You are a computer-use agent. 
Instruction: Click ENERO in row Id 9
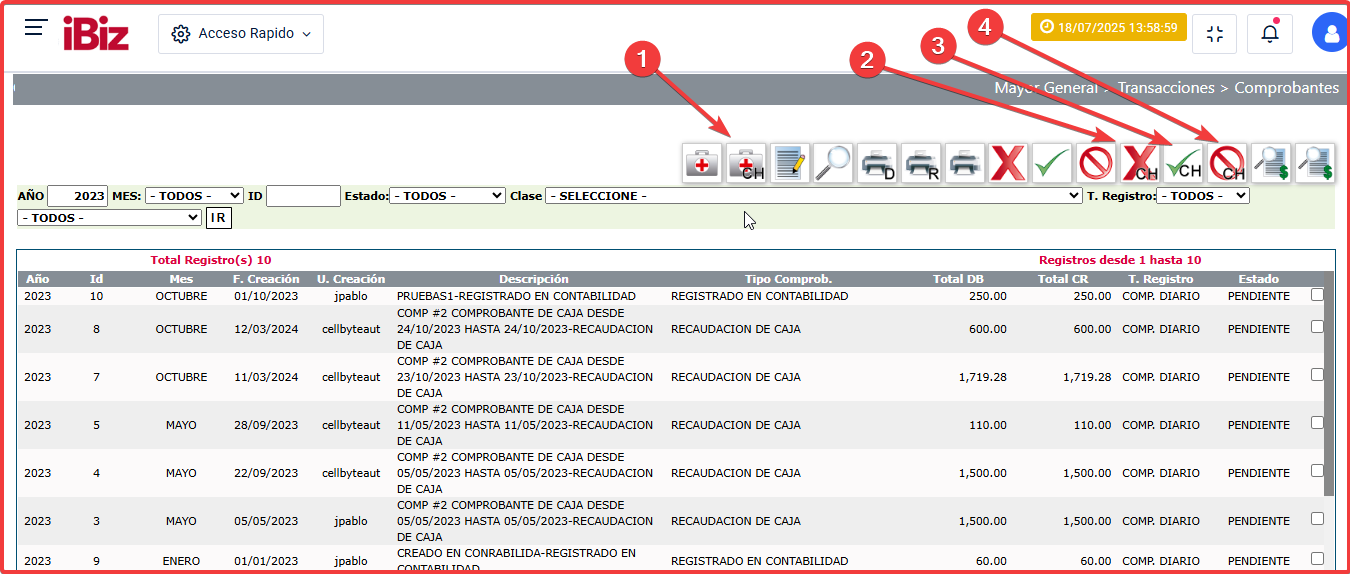181,561
